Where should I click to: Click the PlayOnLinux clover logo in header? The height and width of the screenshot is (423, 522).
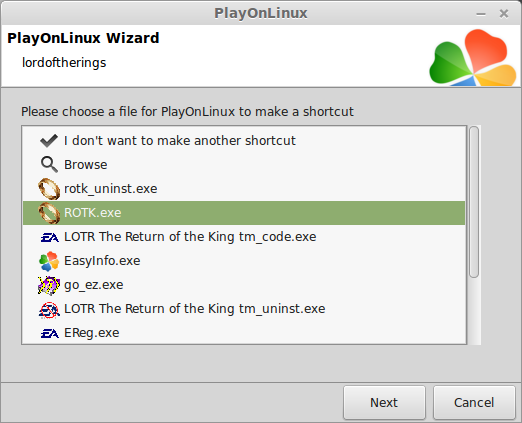click(473, 57)
